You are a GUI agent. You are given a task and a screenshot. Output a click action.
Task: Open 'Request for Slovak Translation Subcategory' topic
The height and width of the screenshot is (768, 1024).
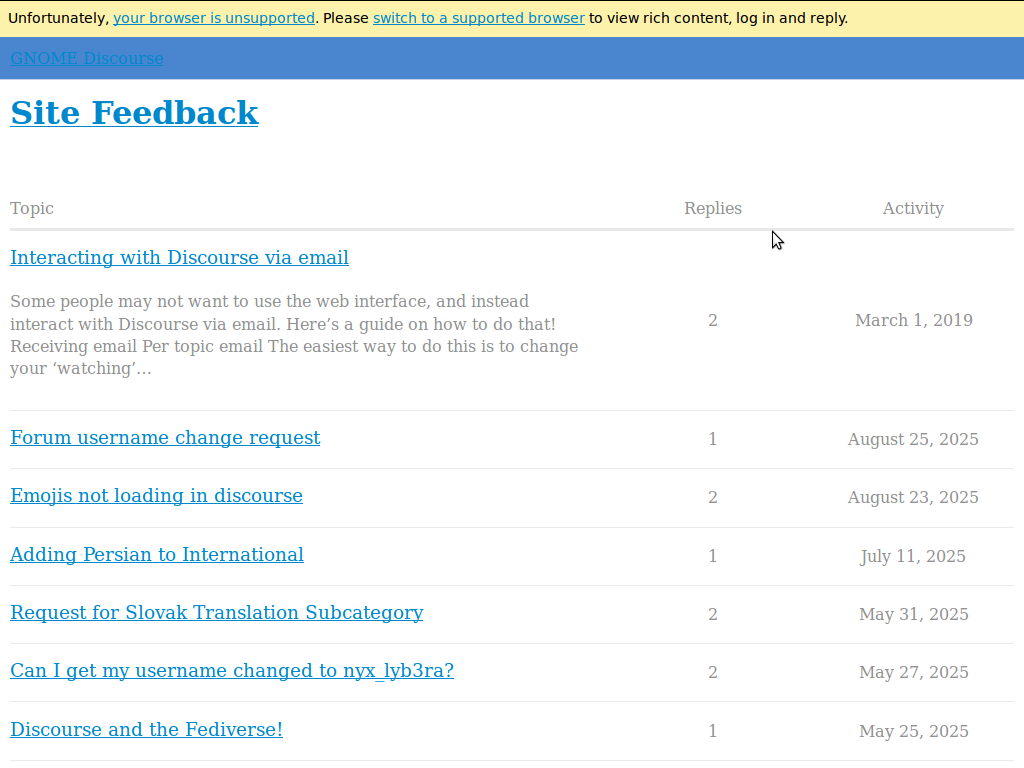pyautogui.click(x=216, y=613)
